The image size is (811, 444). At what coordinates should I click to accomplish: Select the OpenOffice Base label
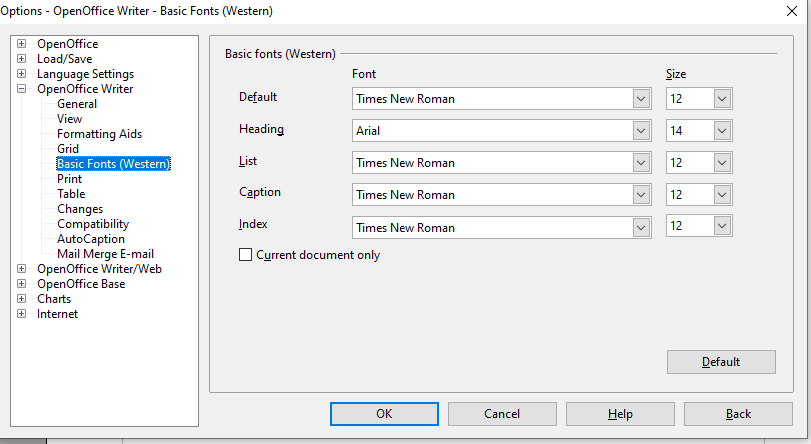tap(81, 284)
